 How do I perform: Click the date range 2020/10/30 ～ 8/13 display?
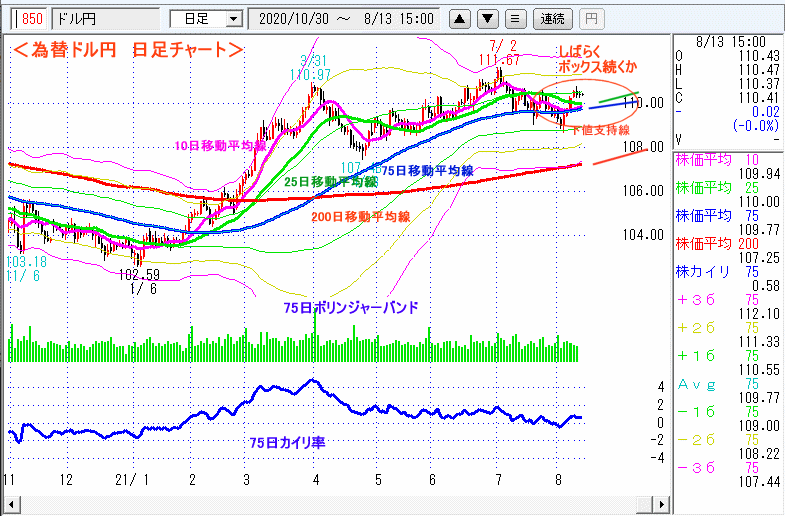[x=345, y=19]
